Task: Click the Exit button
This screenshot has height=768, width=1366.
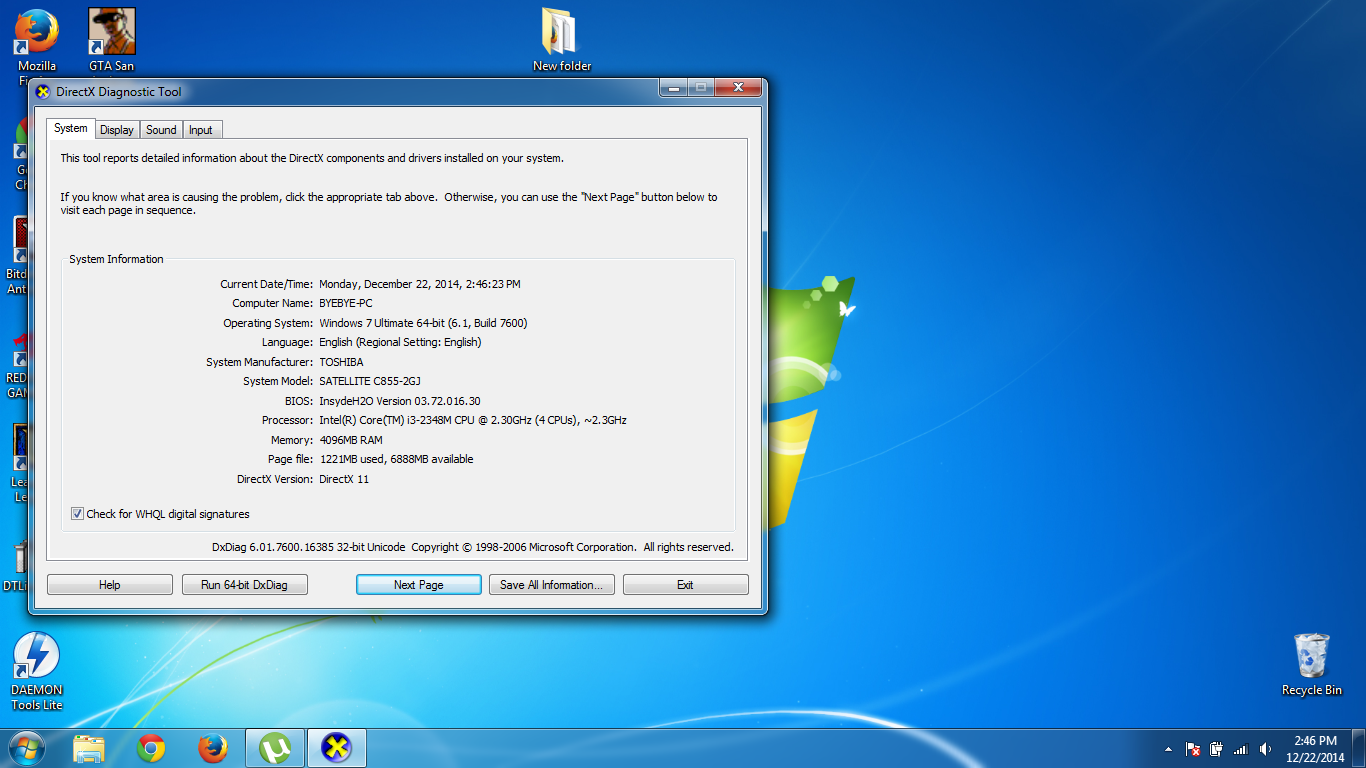Action: tap(685, 585)
